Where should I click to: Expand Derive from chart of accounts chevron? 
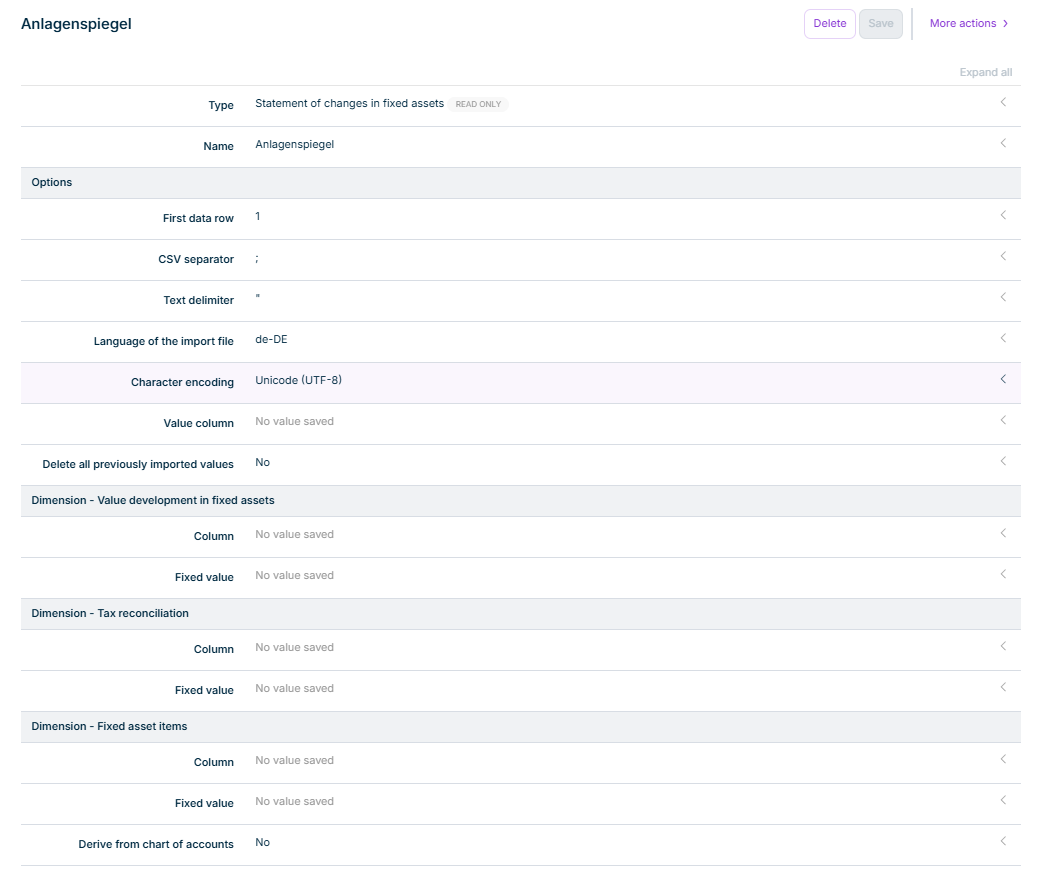[1003, 841]
